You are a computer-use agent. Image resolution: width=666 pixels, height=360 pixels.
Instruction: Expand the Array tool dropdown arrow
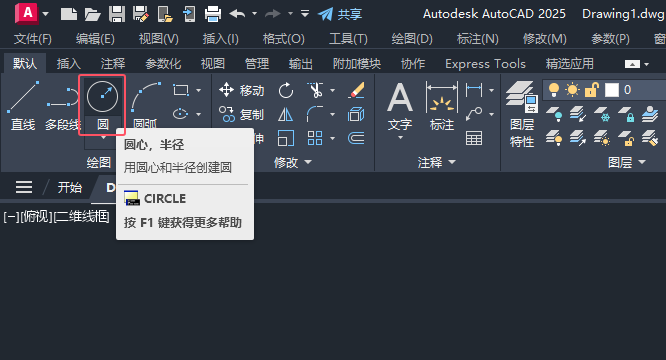(x=333, y=138)
